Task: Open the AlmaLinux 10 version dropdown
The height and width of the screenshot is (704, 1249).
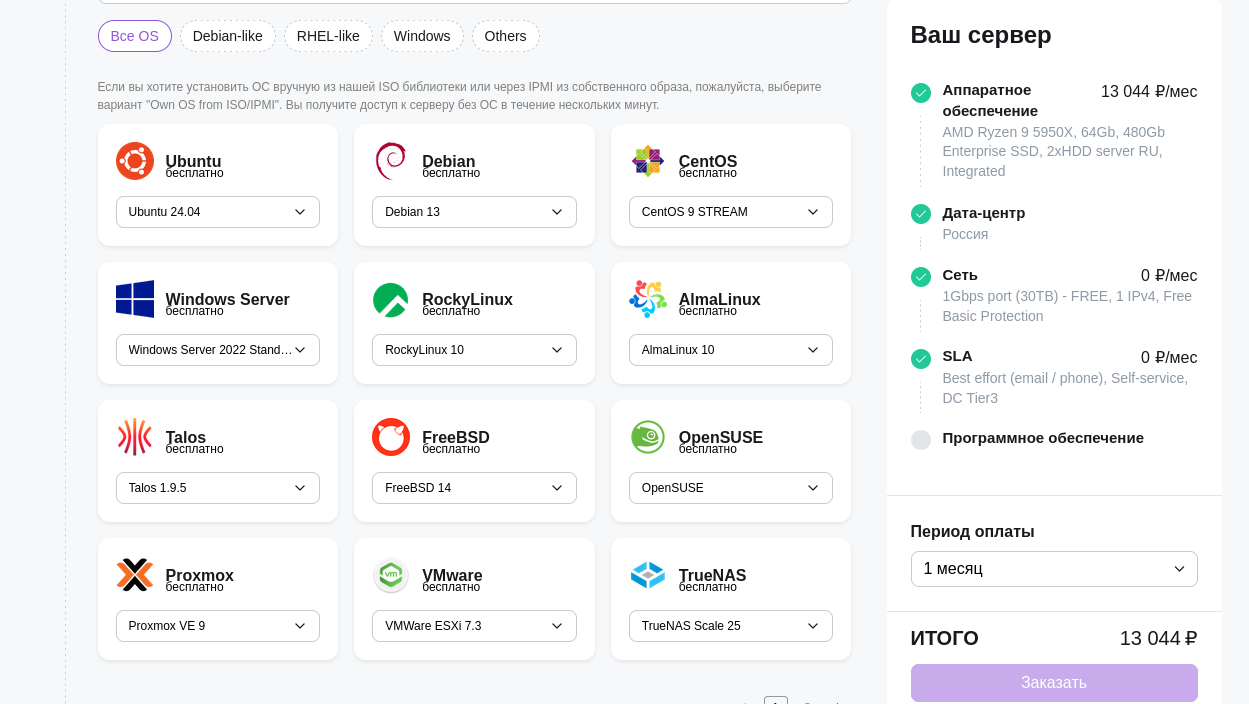Action: pos(730,350)
